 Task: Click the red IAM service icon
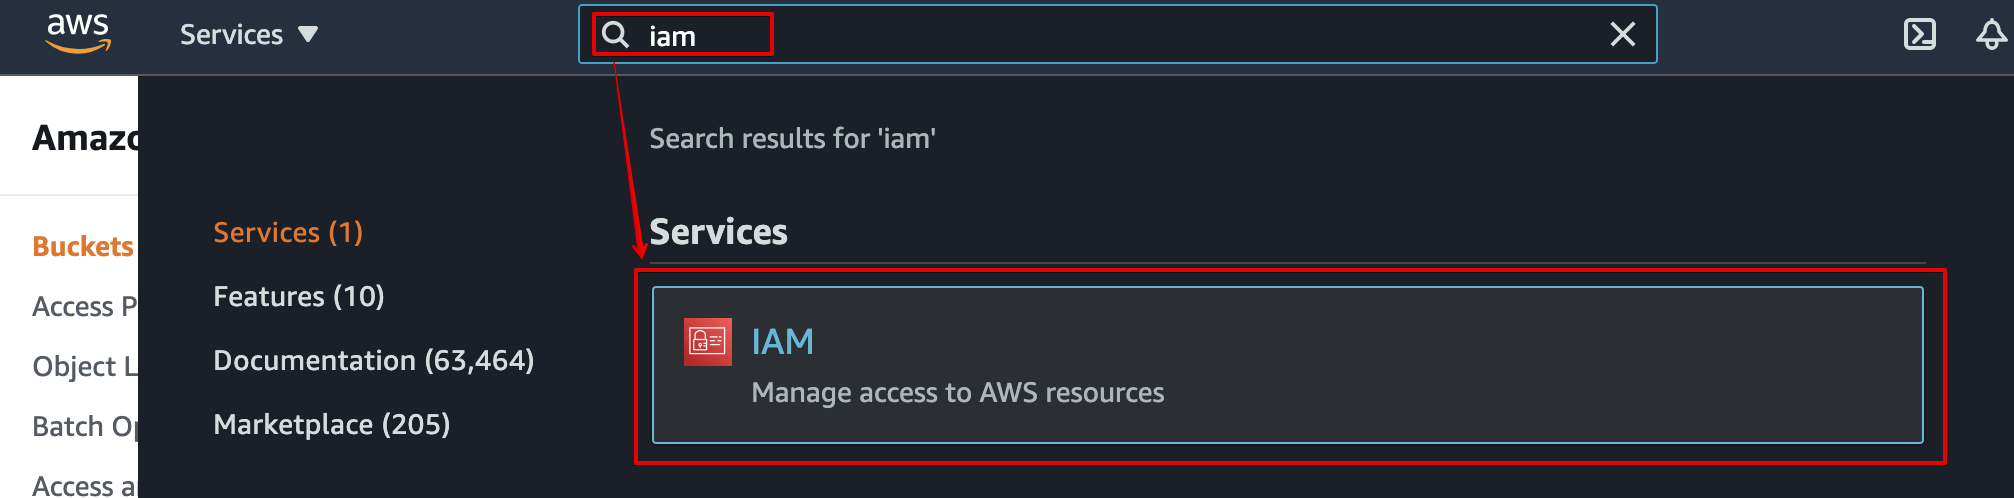[707, 342]
